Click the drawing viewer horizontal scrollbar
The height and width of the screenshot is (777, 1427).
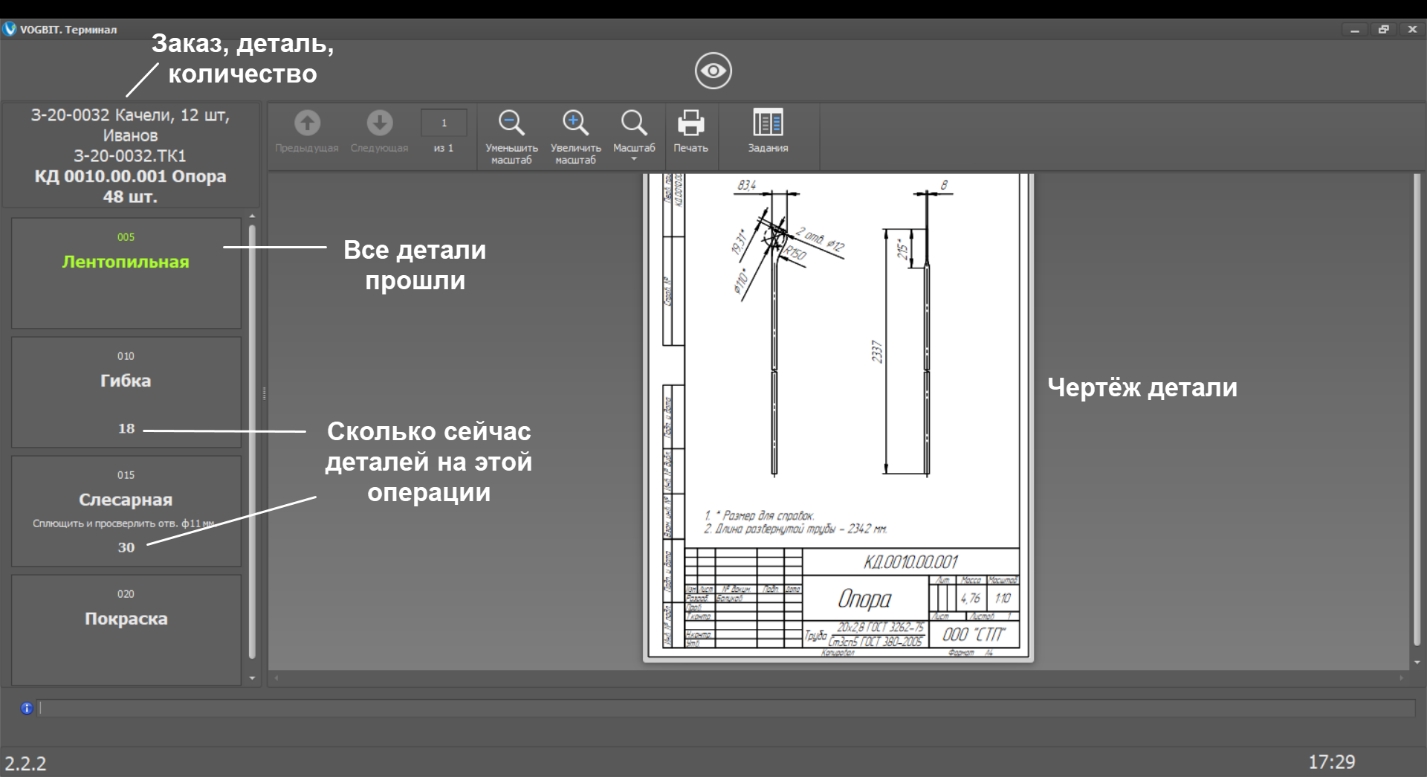pos(840,678)
